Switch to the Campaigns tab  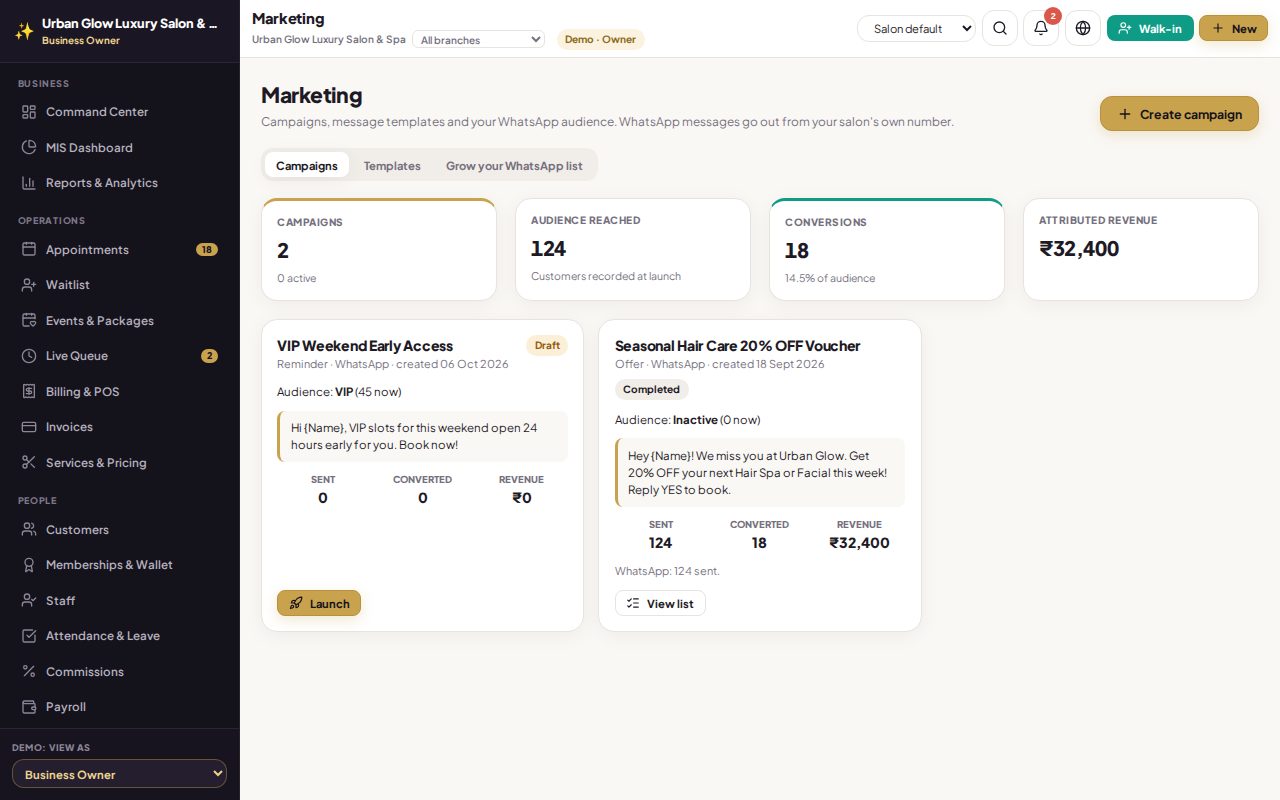pos(307,165)
